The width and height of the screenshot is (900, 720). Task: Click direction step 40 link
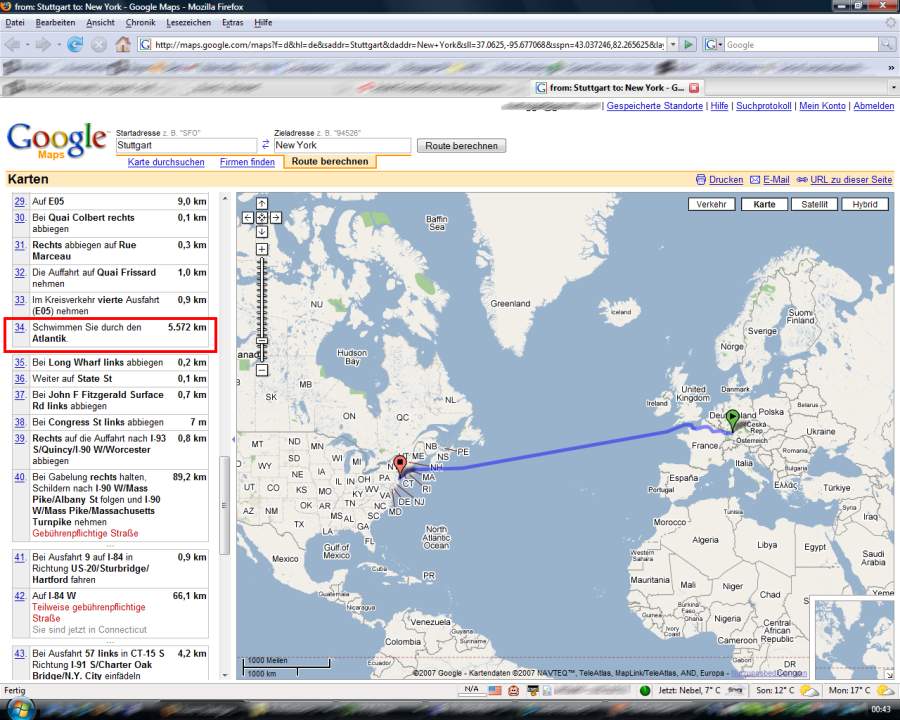pos(20,477)
